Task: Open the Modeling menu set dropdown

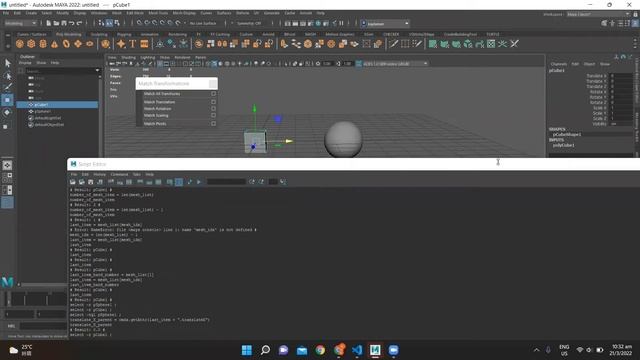Action: 20,23
